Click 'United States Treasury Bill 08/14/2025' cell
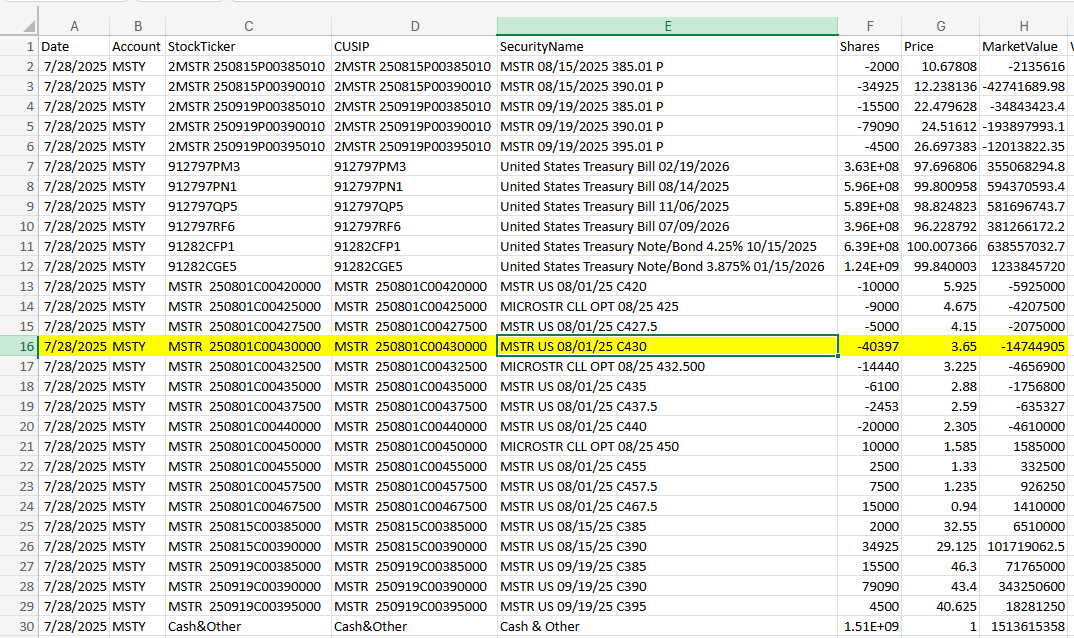This screenshot has height=638, width=1074. (668, 186)
